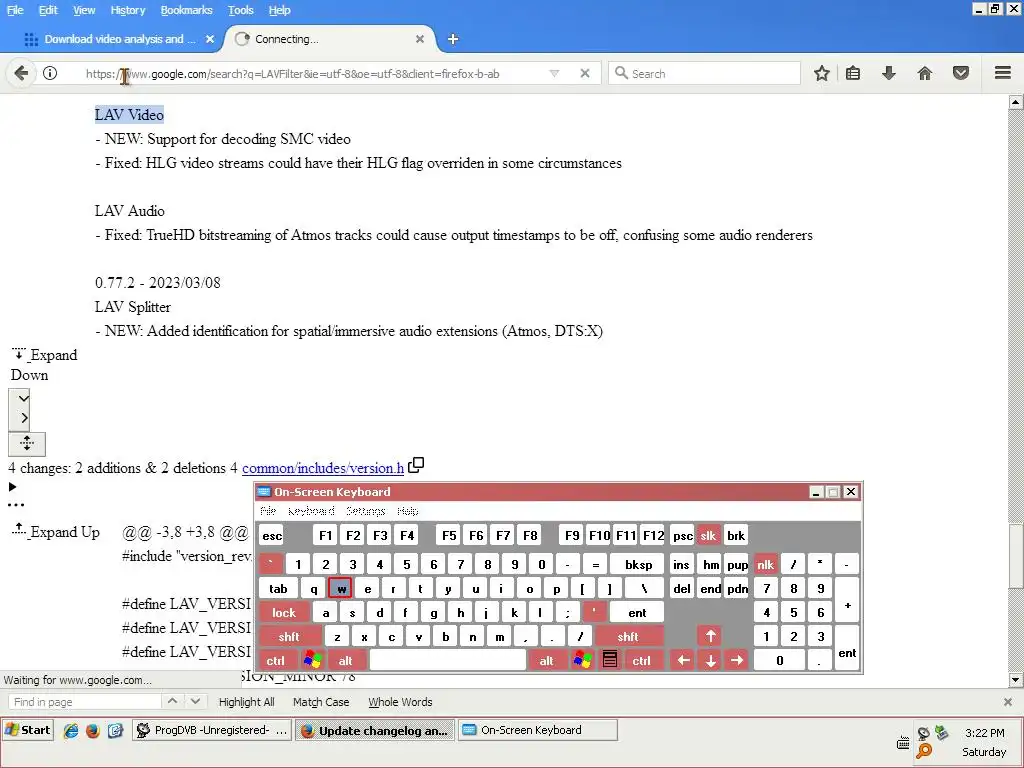Click page scrollbar down arrow
Screen dimensions: 1024x768
point(1016,680)
